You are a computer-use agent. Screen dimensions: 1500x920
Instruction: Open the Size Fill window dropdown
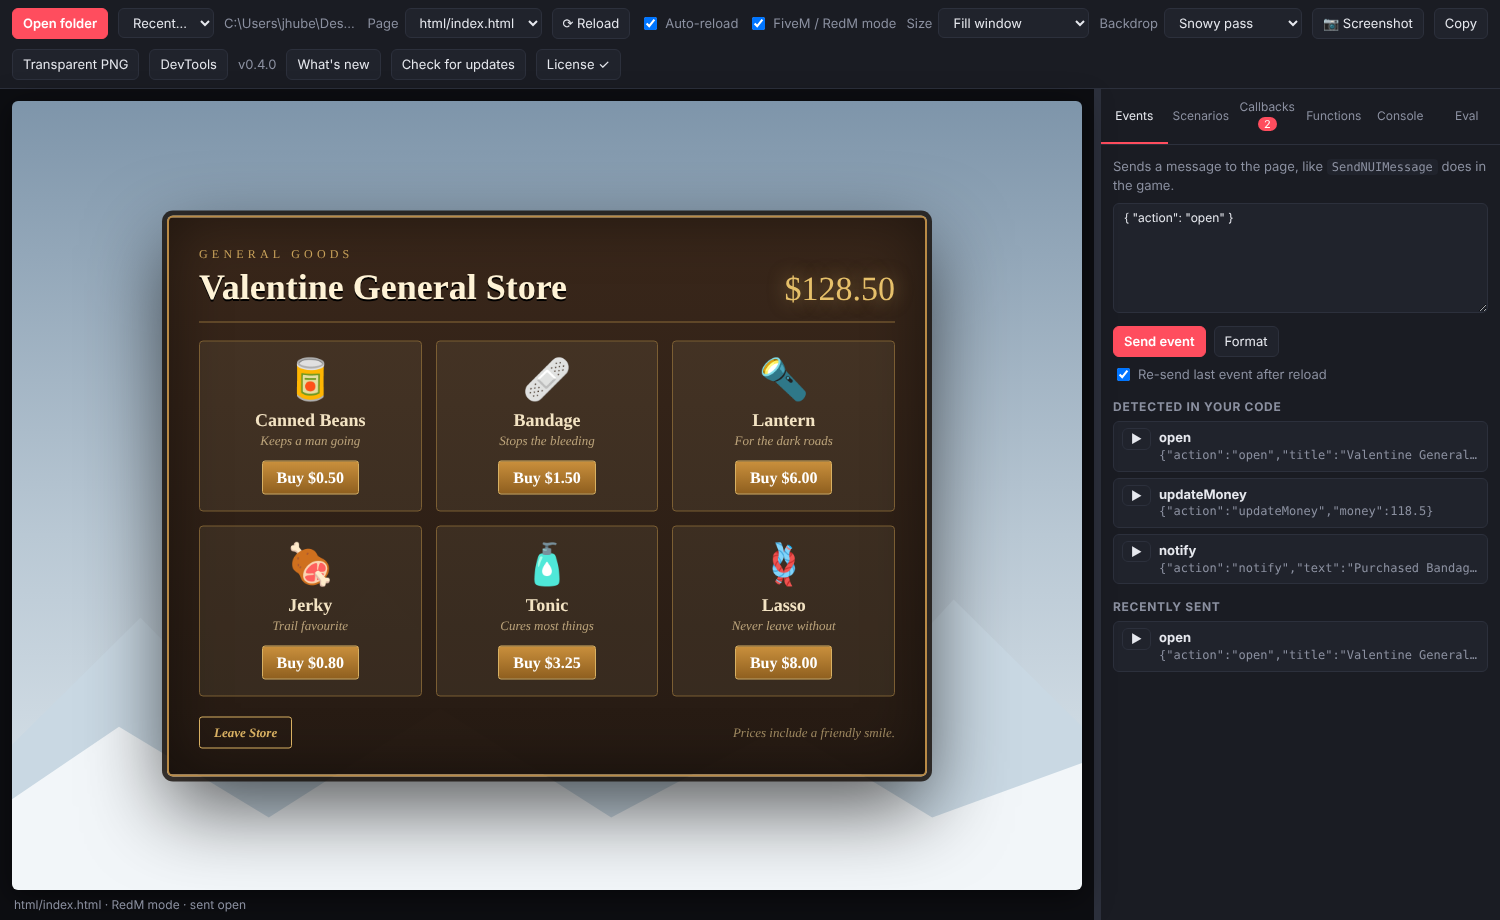point(1013,23)
